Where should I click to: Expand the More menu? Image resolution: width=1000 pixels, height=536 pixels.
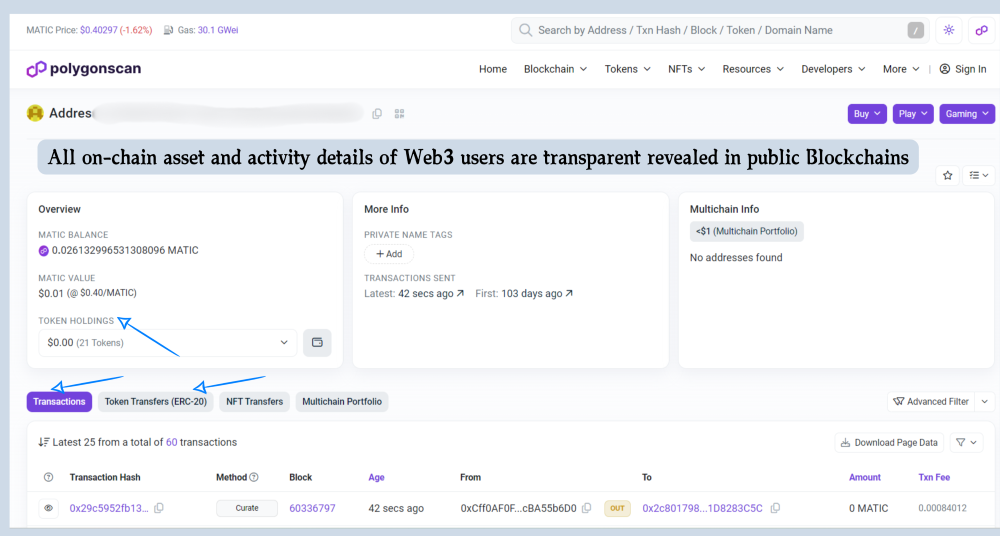901,69
